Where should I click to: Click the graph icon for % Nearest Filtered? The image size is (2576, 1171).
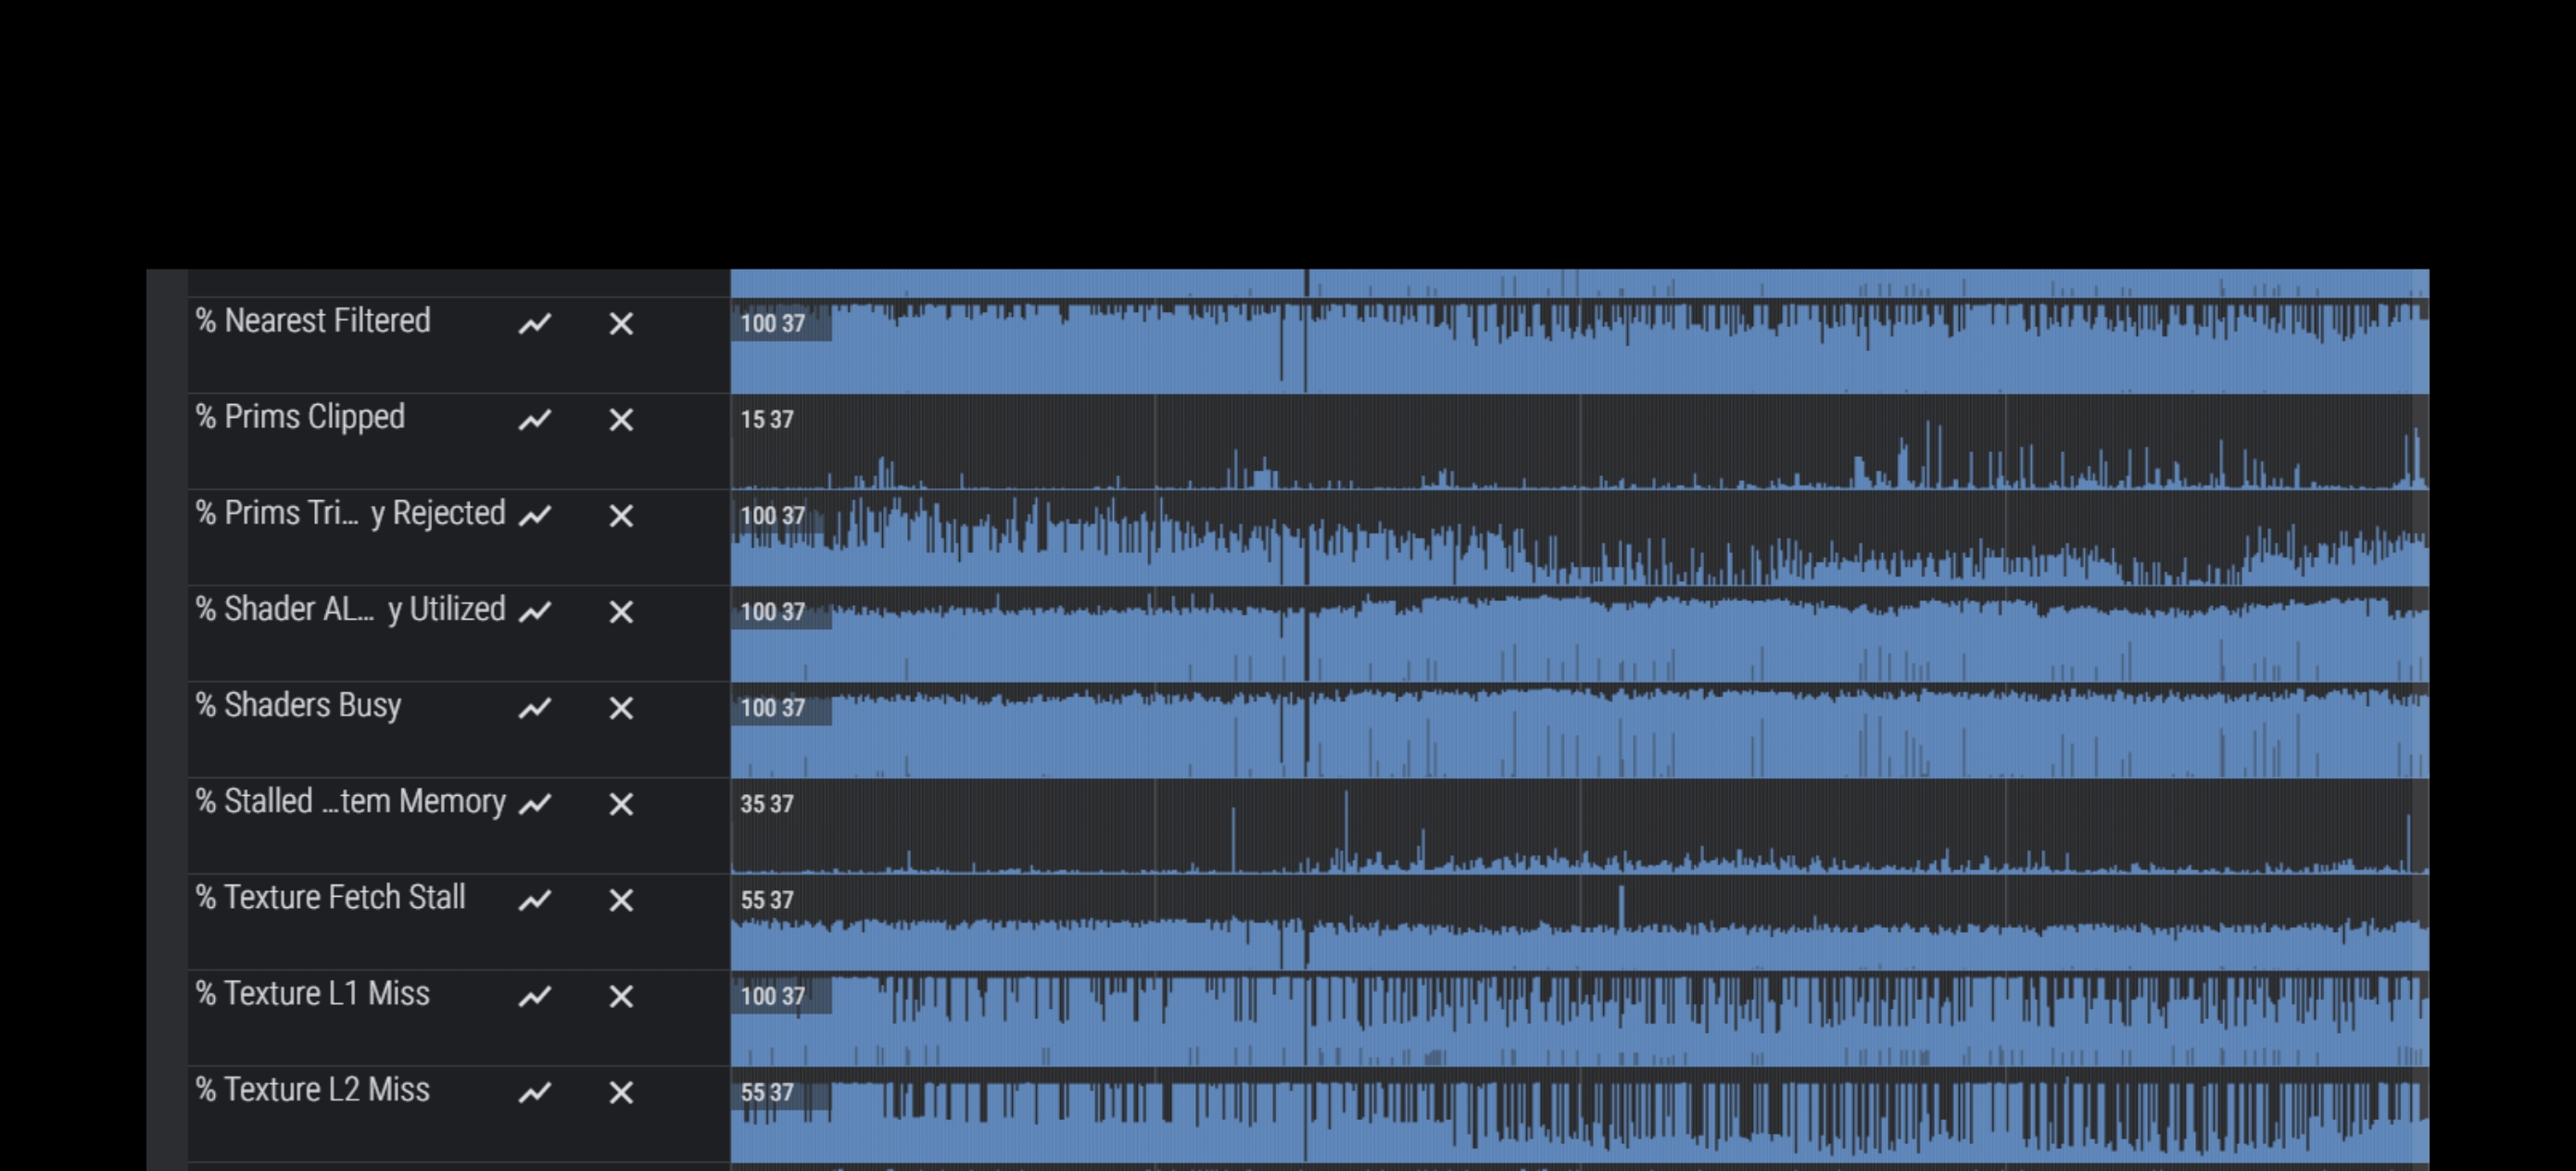(x=535, y=324)
